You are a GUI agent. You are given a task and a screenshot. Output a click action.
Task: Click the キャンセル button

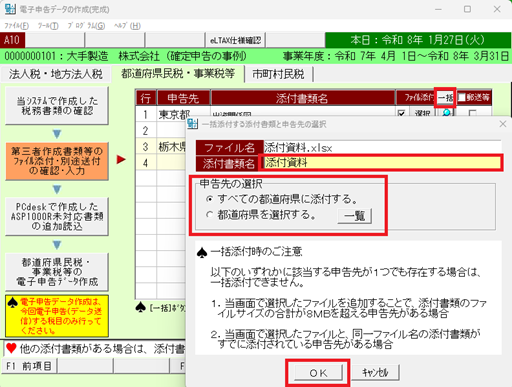[x=375, y=372]
